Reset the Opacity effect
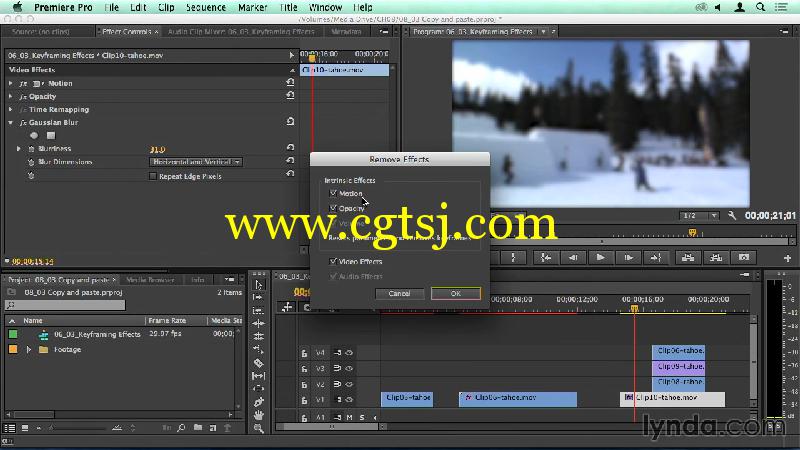Screen dimensions: 800x450 [x=290, y=95]
